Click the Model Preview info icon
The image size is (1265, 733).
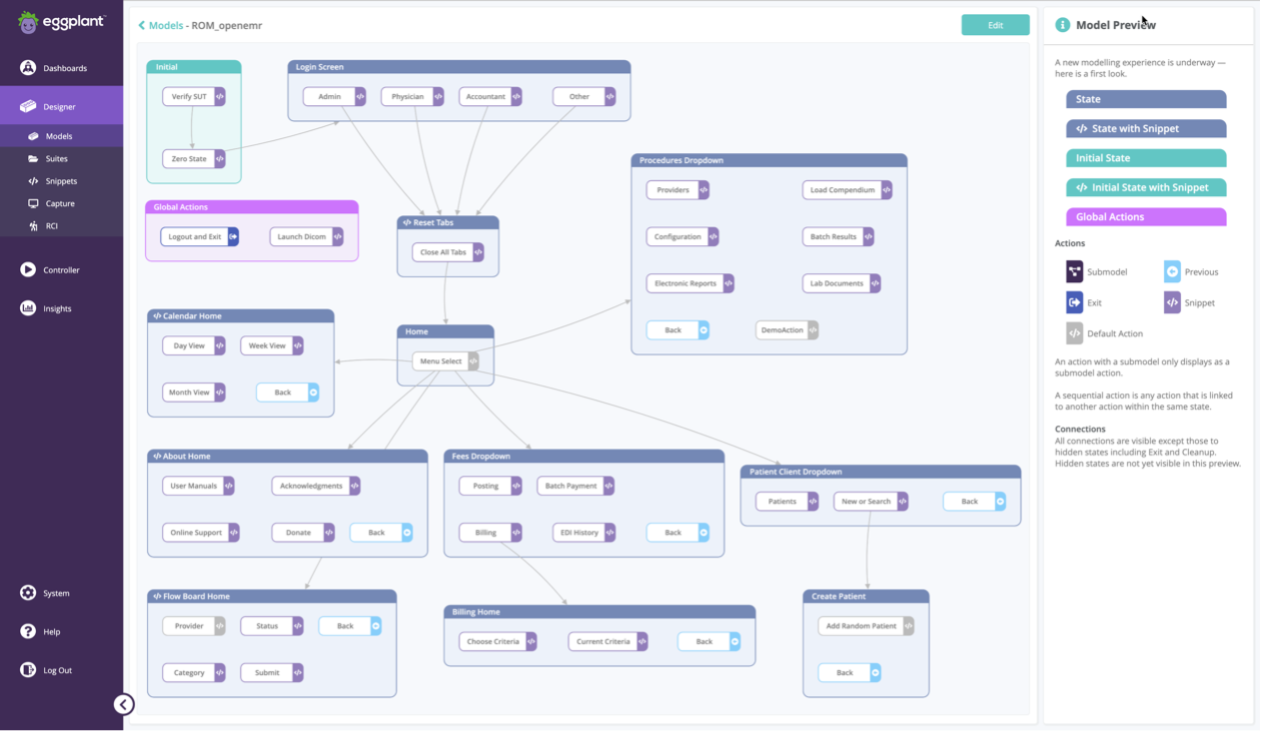point(1063,25)
